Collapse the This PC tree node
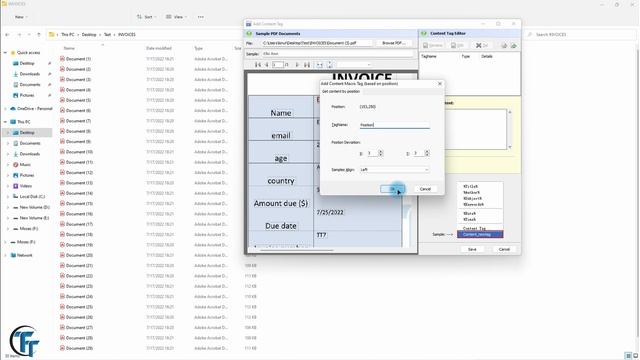The width and height of the screenshot is (640, 360). click(5, 122)
